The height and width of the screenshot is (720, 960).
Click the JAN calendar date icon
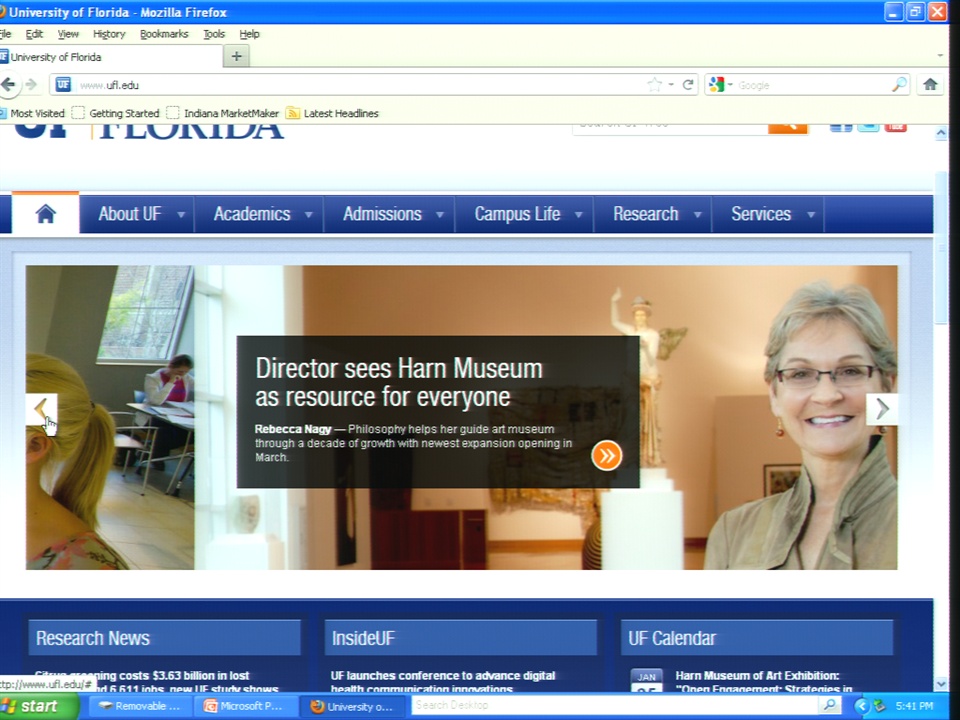point(647,680)
